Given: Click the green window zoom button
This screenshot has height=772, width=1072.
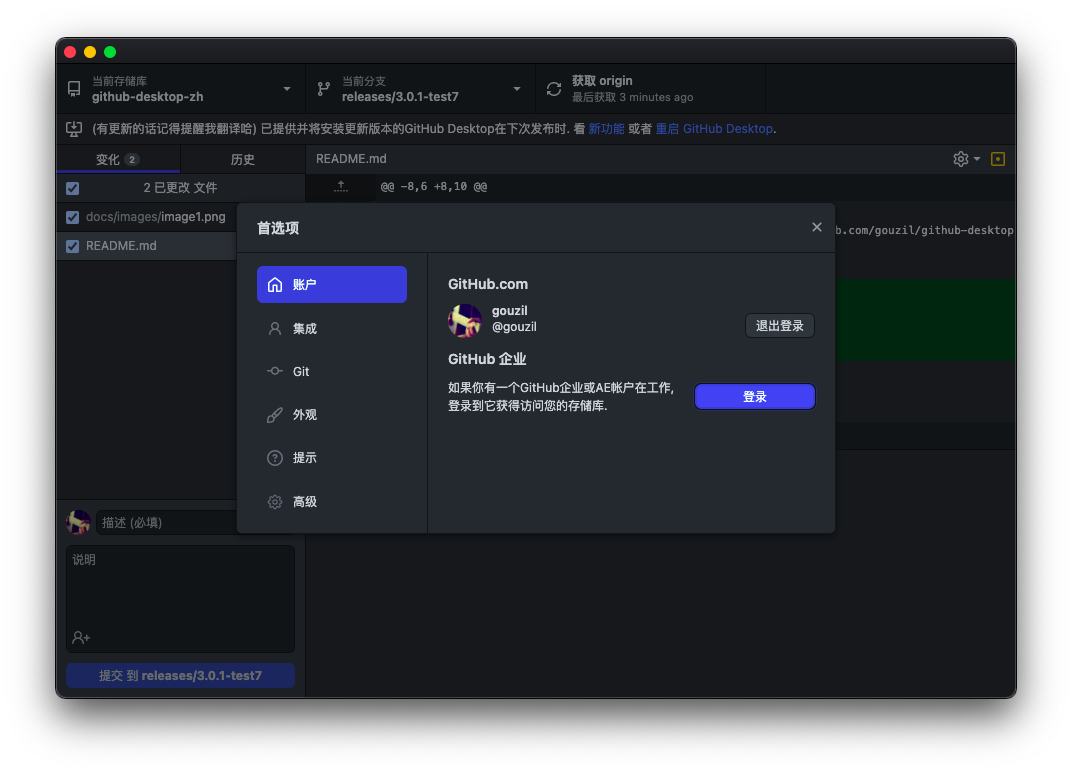Looking at the screenshot, I should (x=110, y=52).
